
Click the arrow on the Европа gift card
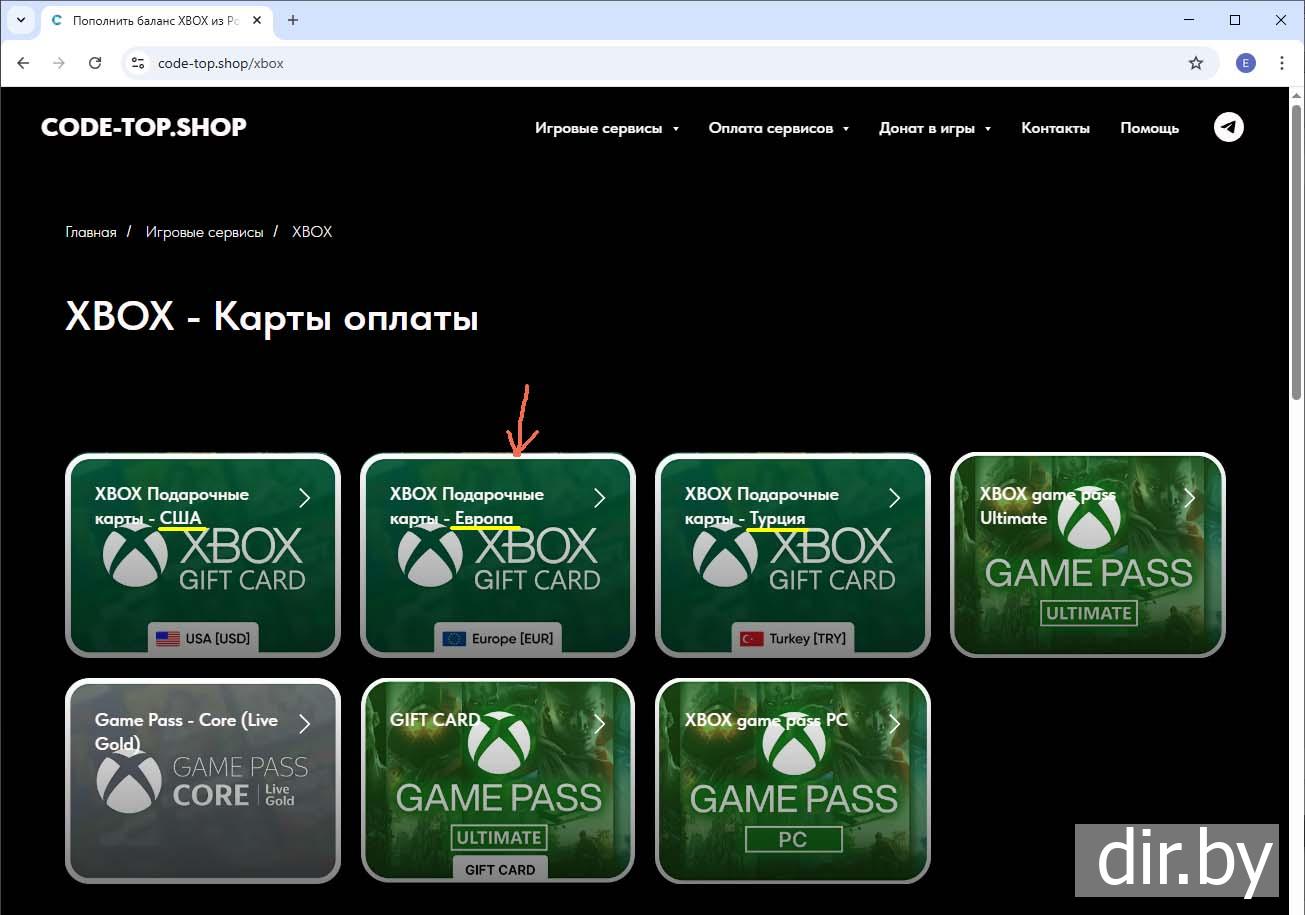click(x=600, y=497)
